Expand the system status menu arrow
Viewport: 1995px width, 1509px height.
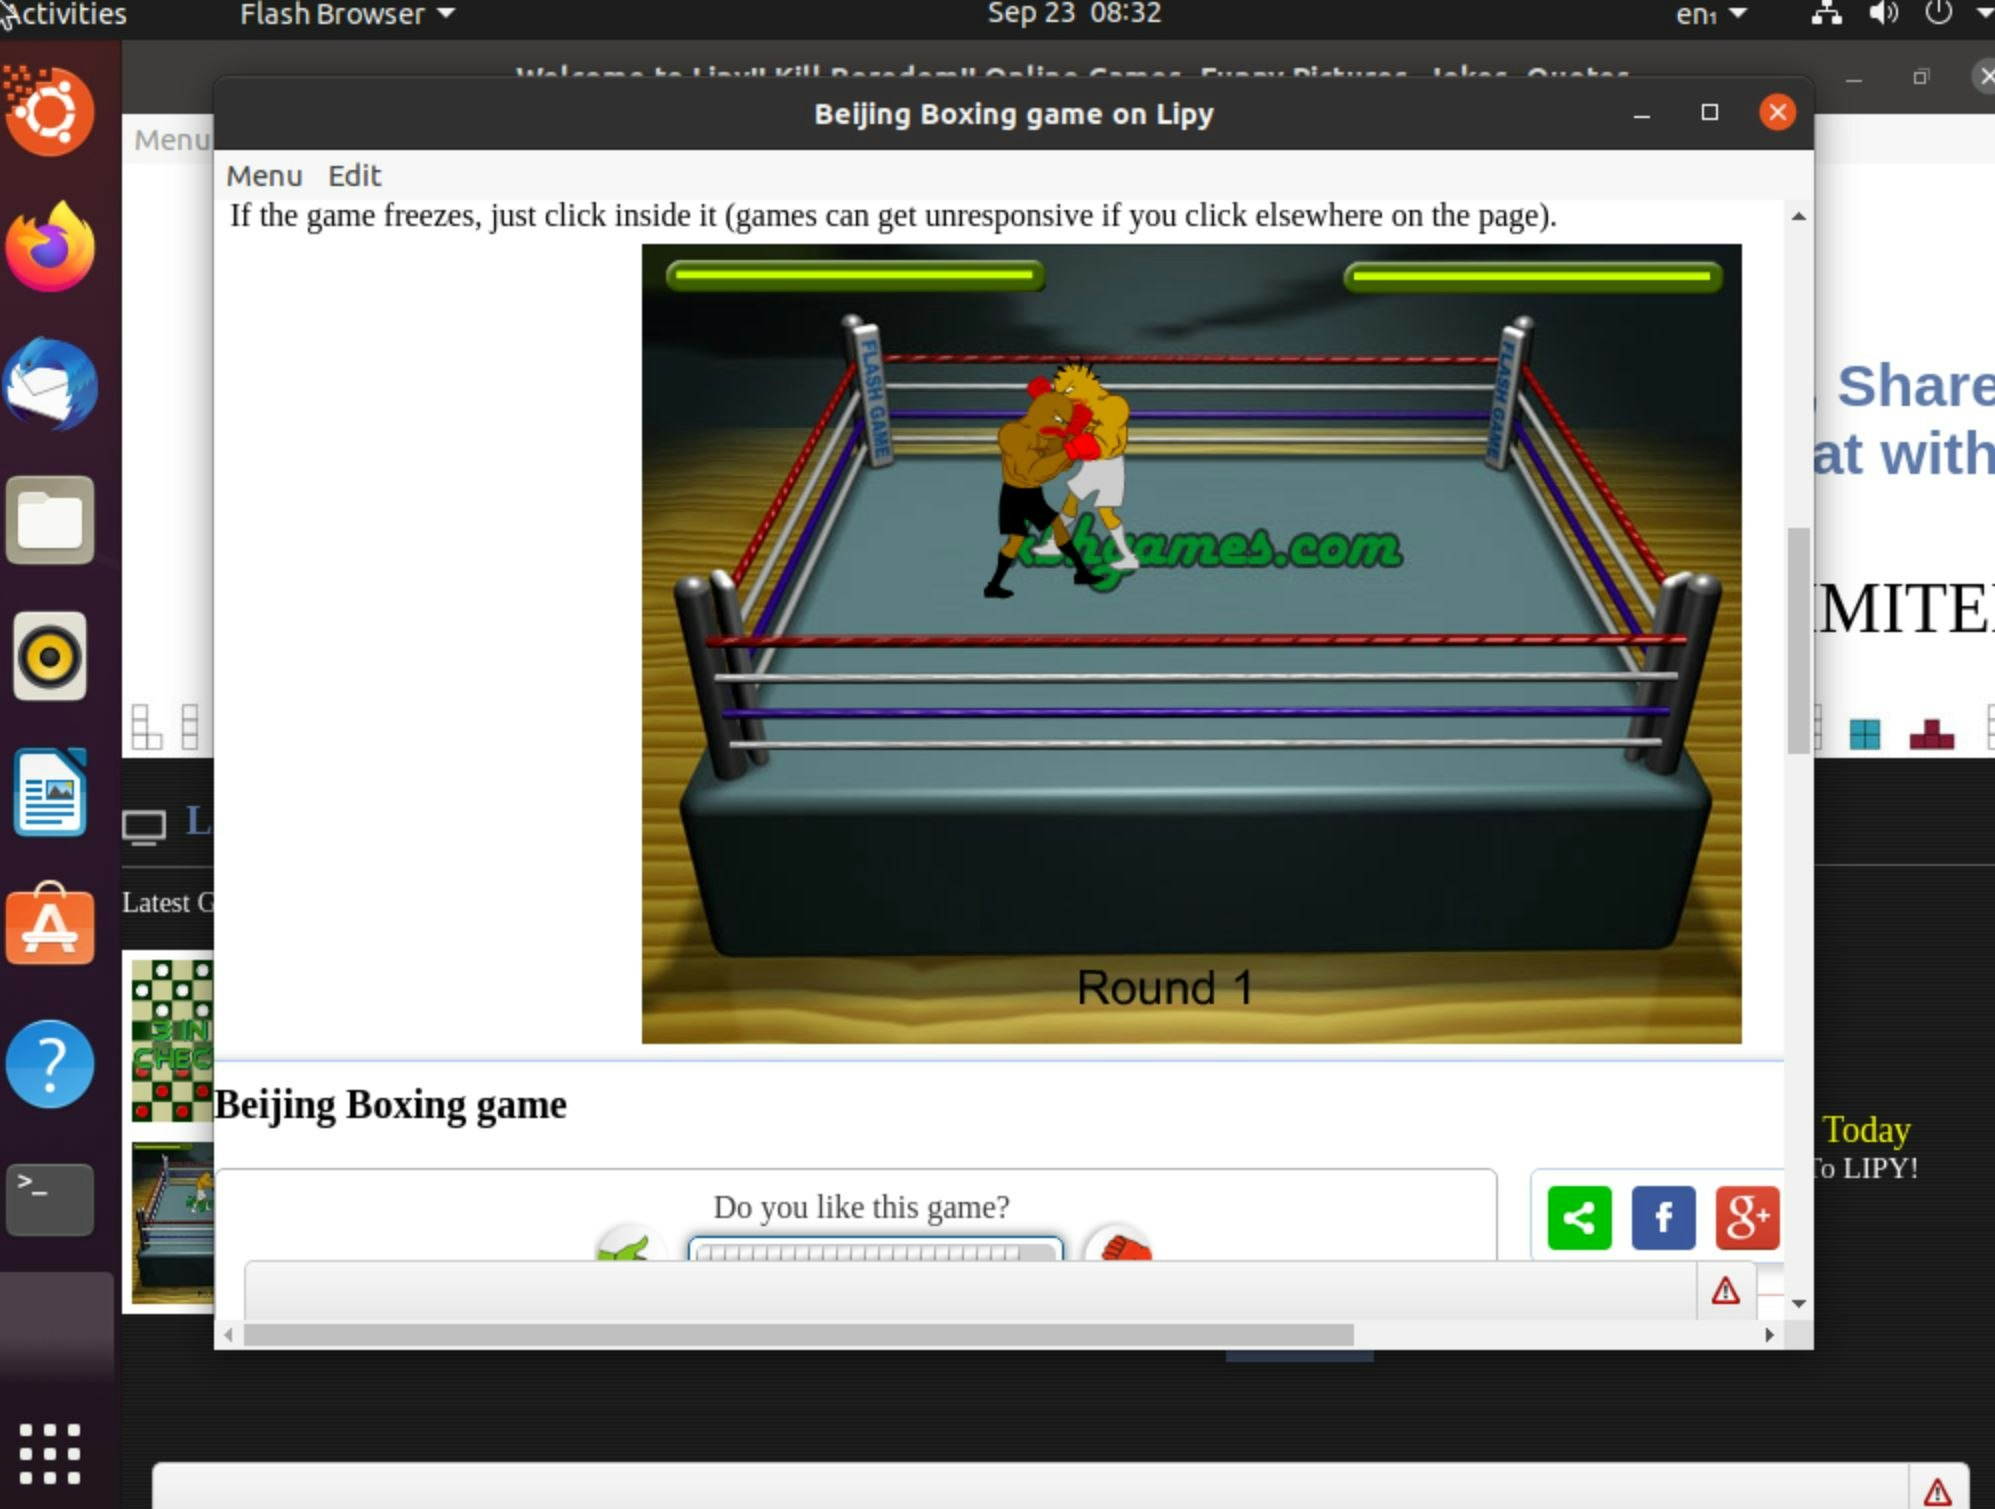pyautogui.click(x=1984, y=14)
